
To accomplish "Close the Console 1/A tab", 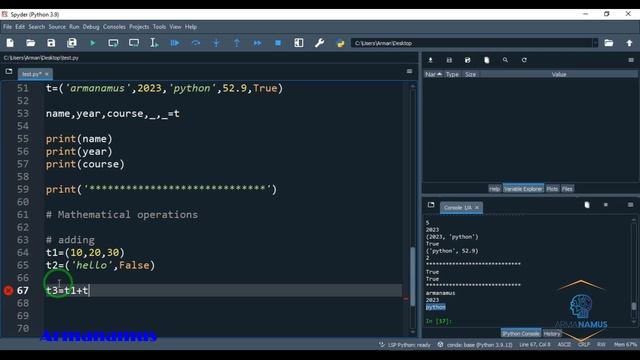I will pos(477,208).
